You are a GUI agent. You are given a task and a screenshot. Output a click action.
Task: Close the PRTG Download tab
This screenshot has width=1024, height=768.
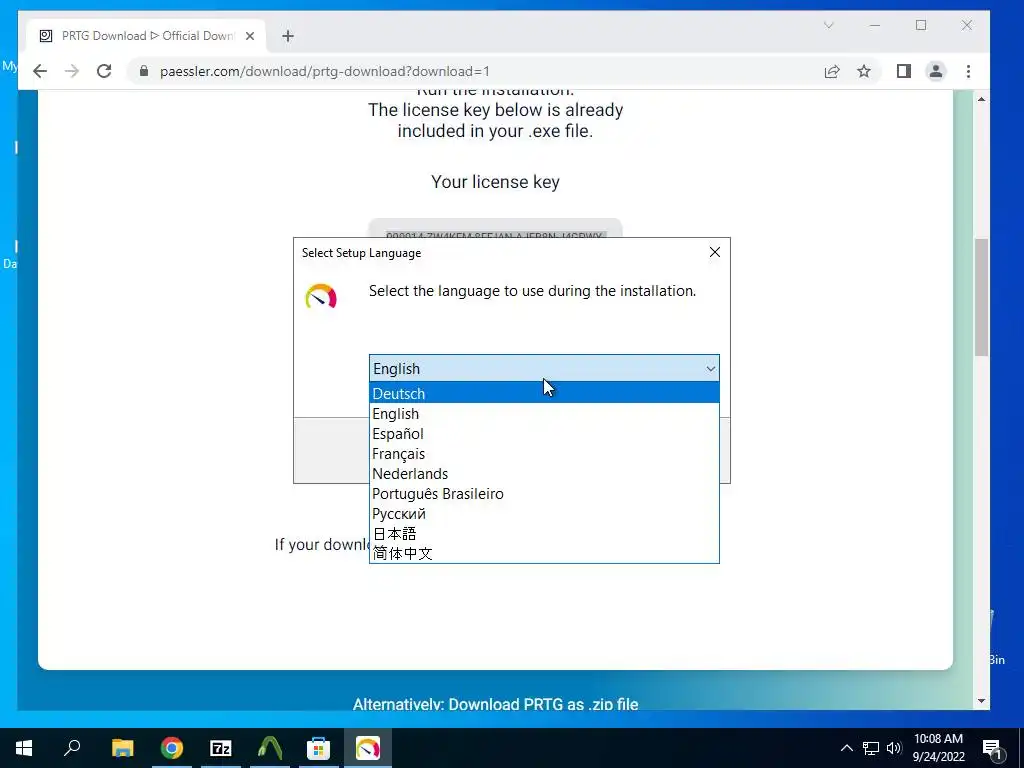pos(249,36)
